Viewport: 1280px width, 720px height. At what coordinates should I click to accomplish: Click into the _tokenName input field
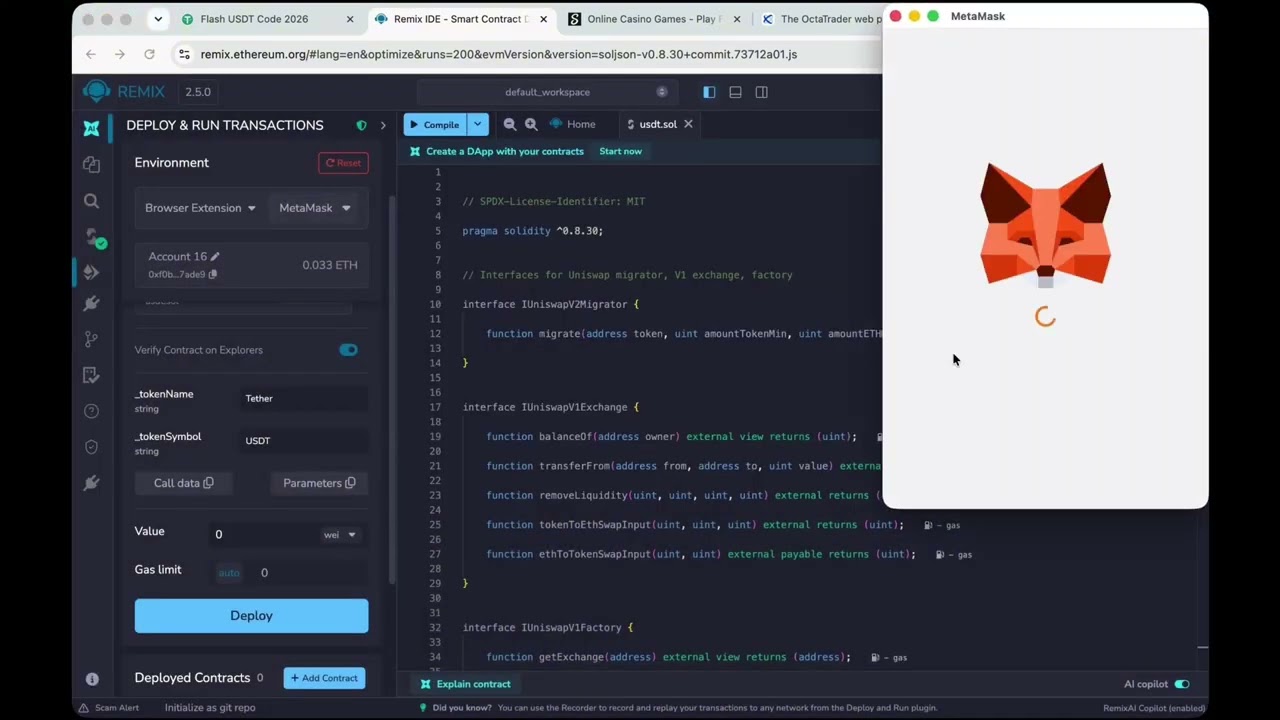[304, 398]
